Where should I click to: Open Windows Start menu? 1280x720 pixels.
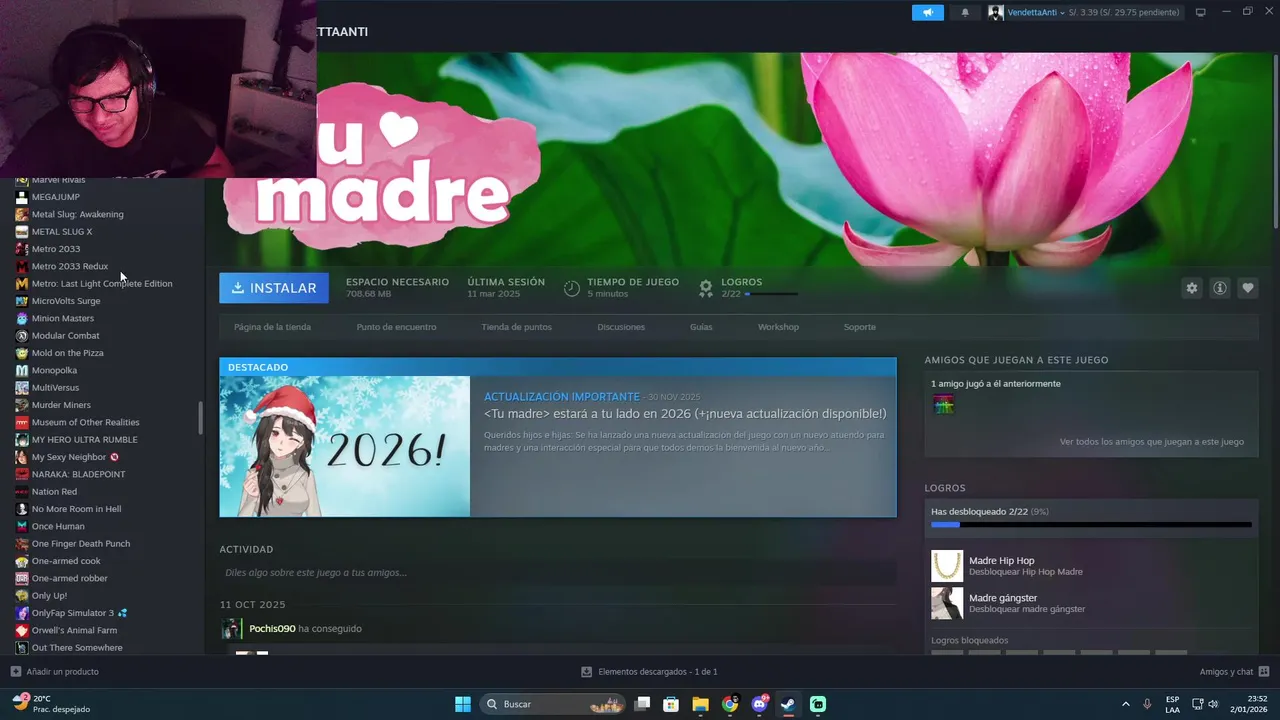pos(463,704)
